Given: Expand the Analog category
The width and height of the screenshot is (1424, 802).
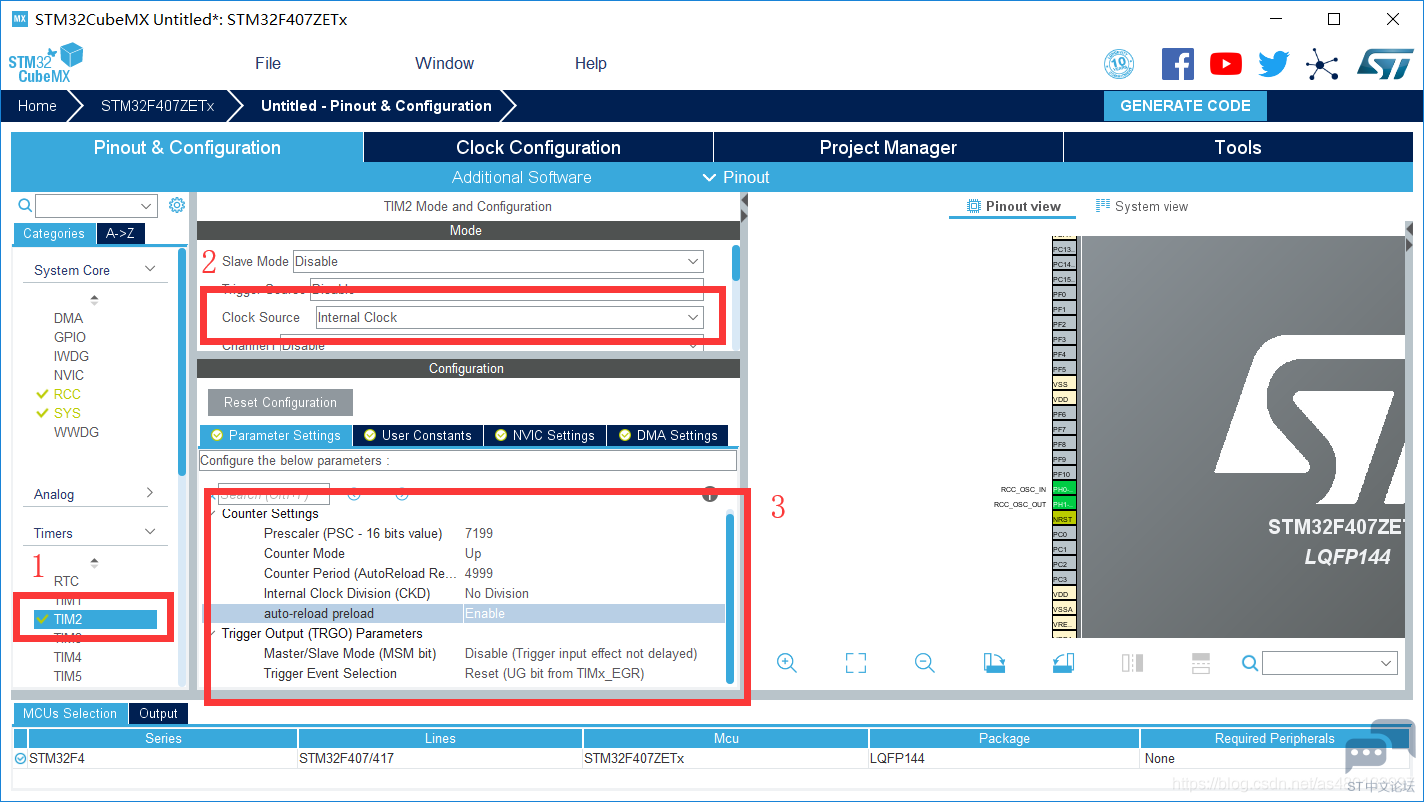Looking at the screenshot, I should pos(150,493).
